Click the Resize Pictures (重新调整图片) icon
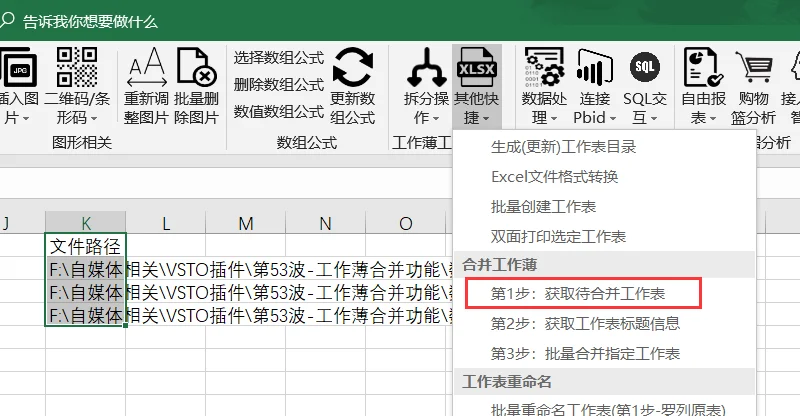800x416 pixels. click(147, 67)
